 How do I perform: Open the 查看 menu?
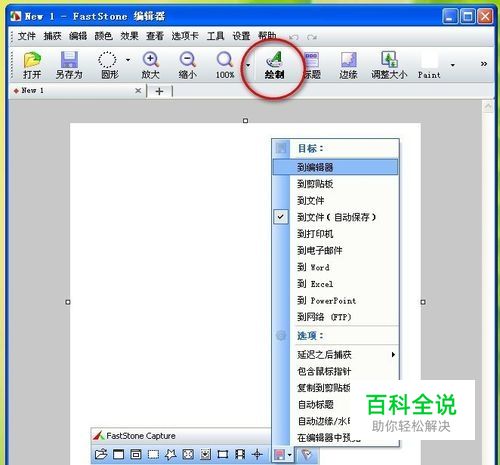(x=155, y=36)
